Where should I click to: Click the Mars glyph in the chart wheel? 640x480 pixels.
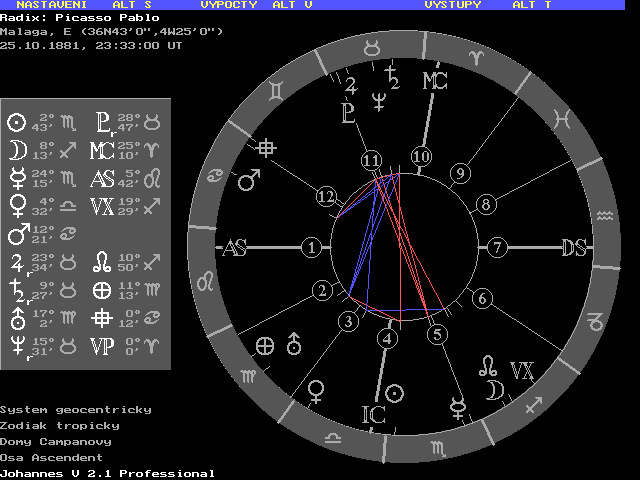[x=248, y=181]
